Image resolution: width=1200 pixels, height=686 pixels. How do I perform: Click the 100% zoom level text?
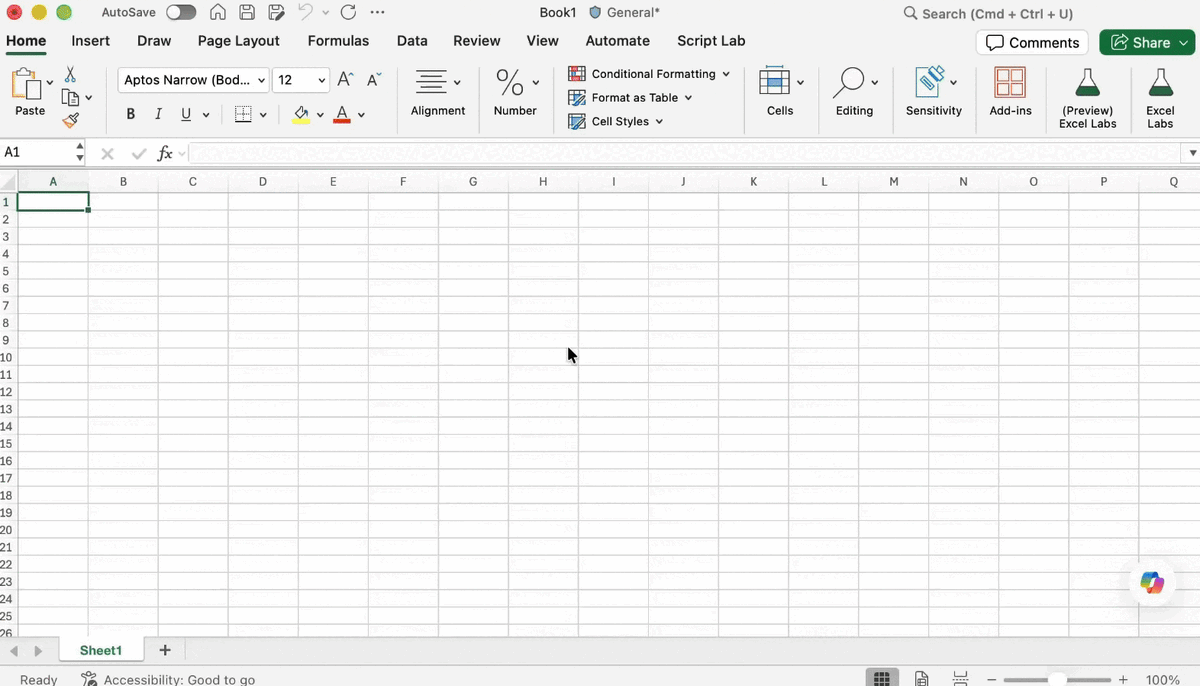coord(1163,679)
